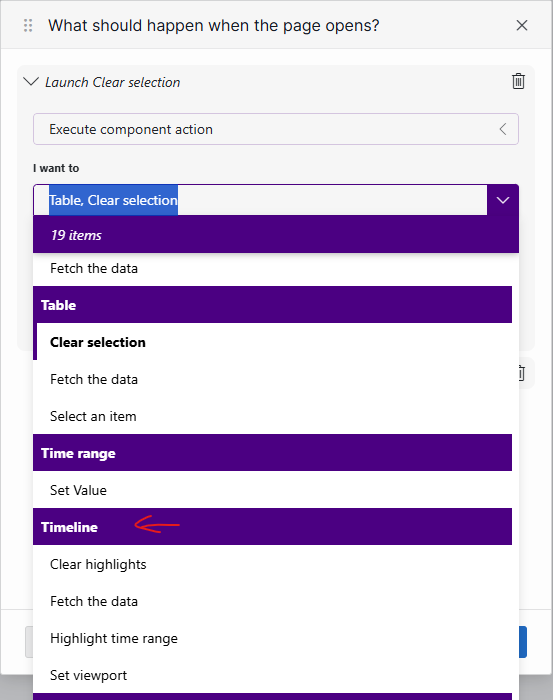Click the partially hidden second trash icon

[521, 373]
